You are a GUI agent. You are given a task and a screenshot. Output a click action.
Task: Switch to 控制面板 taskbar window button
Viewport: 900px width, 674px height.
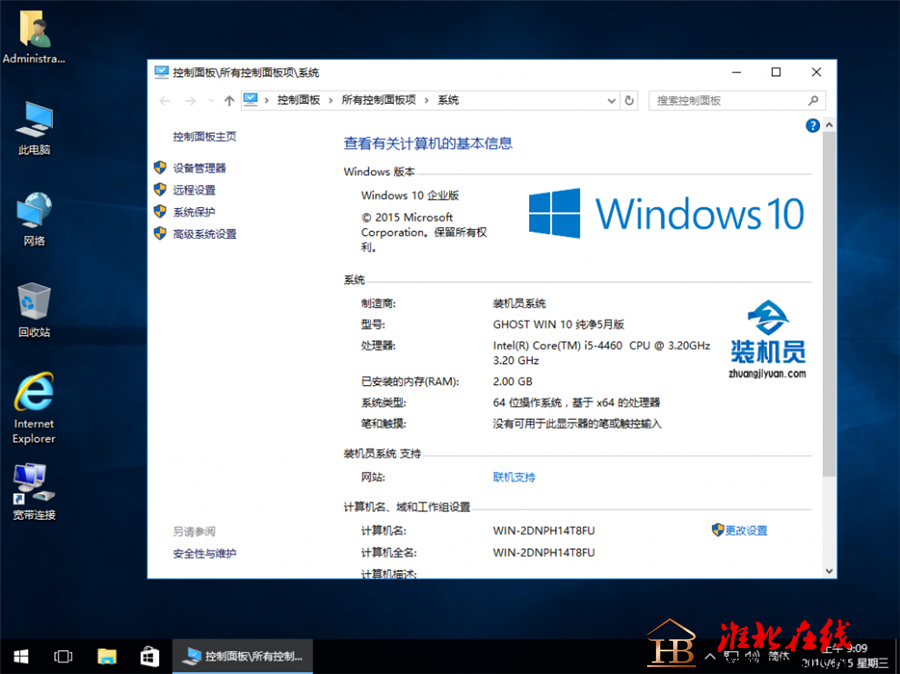[242, 656]
